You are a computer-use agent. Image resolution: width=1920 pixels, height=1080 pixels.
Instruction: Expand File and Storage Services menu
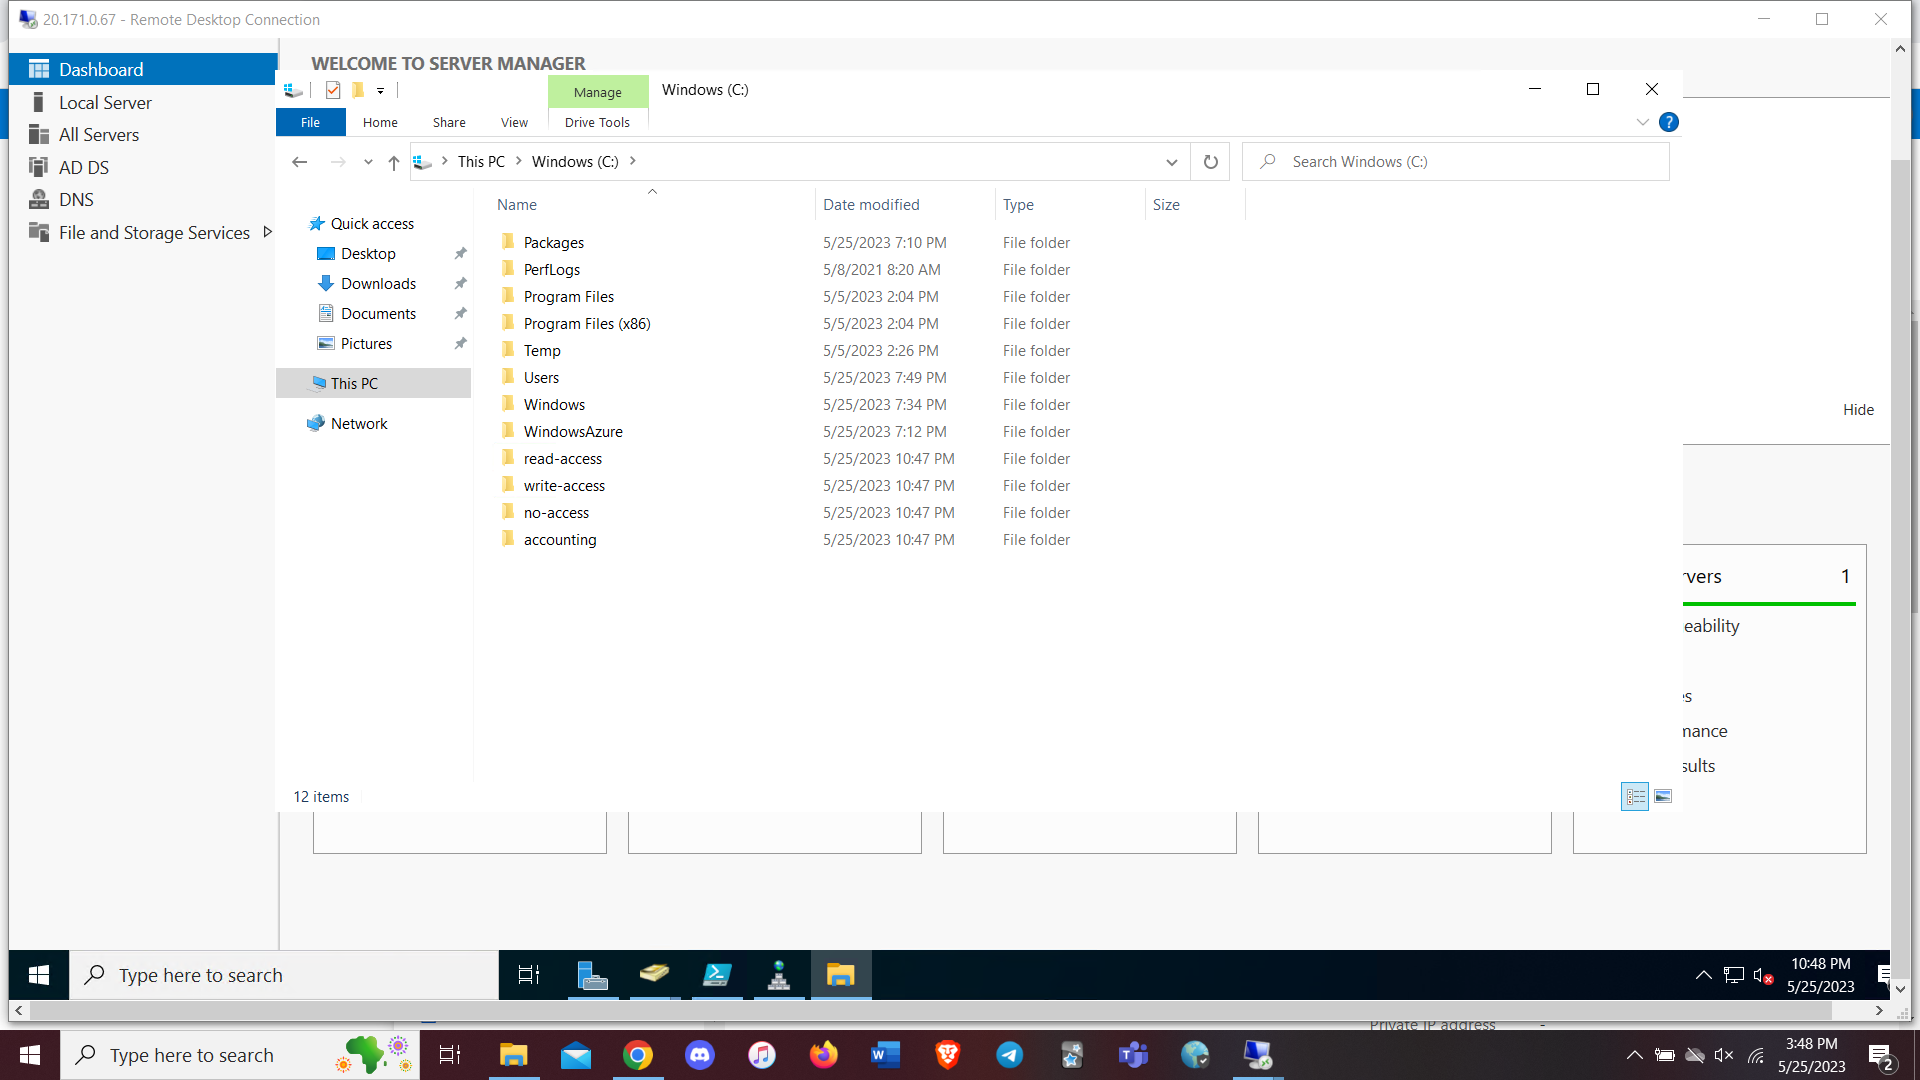click(267, 232)
